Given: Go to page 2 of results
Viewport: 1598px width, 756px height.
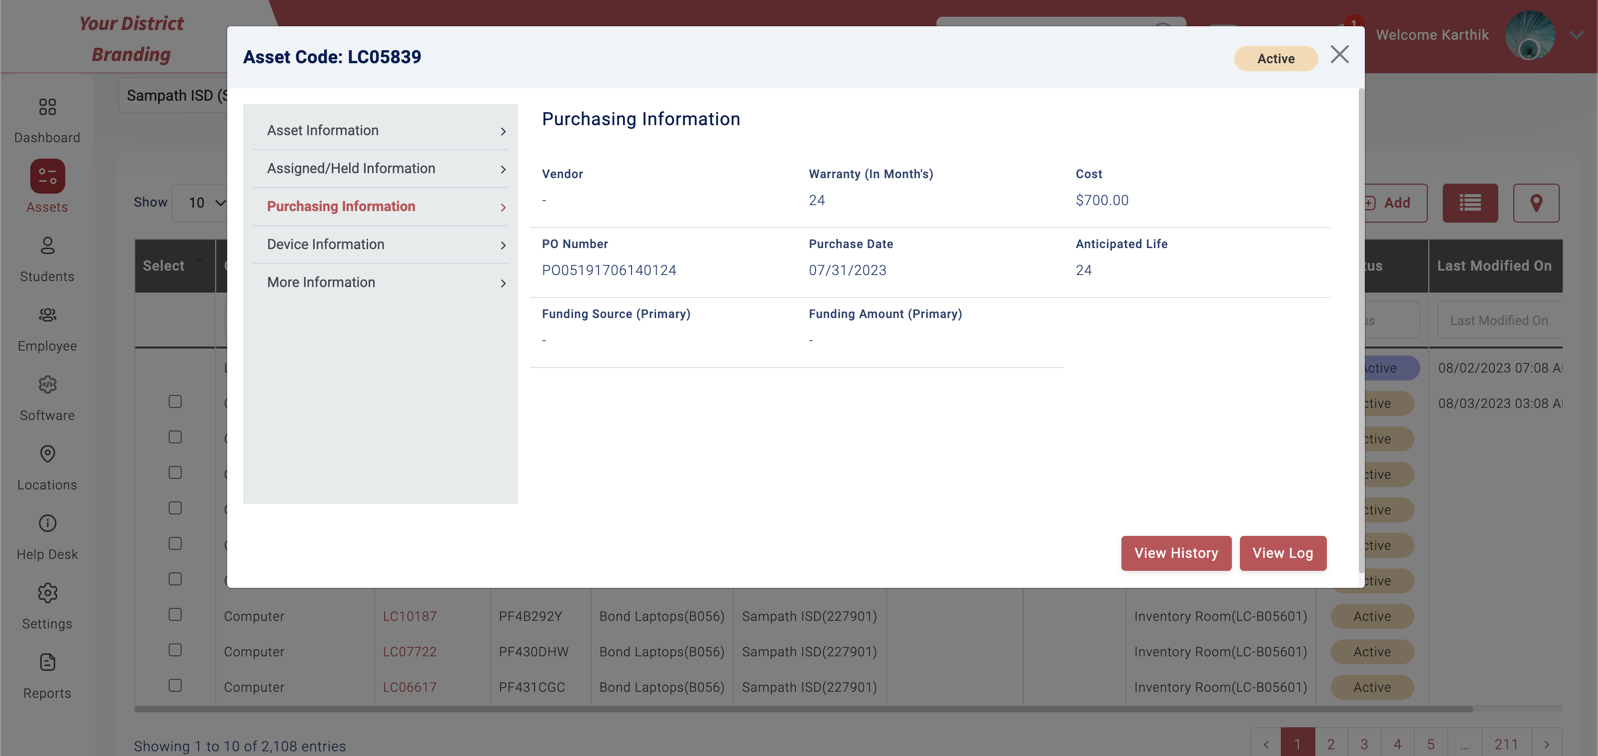Looking at the screenshot, I should pyautogui.click(x=1330, y=744).
